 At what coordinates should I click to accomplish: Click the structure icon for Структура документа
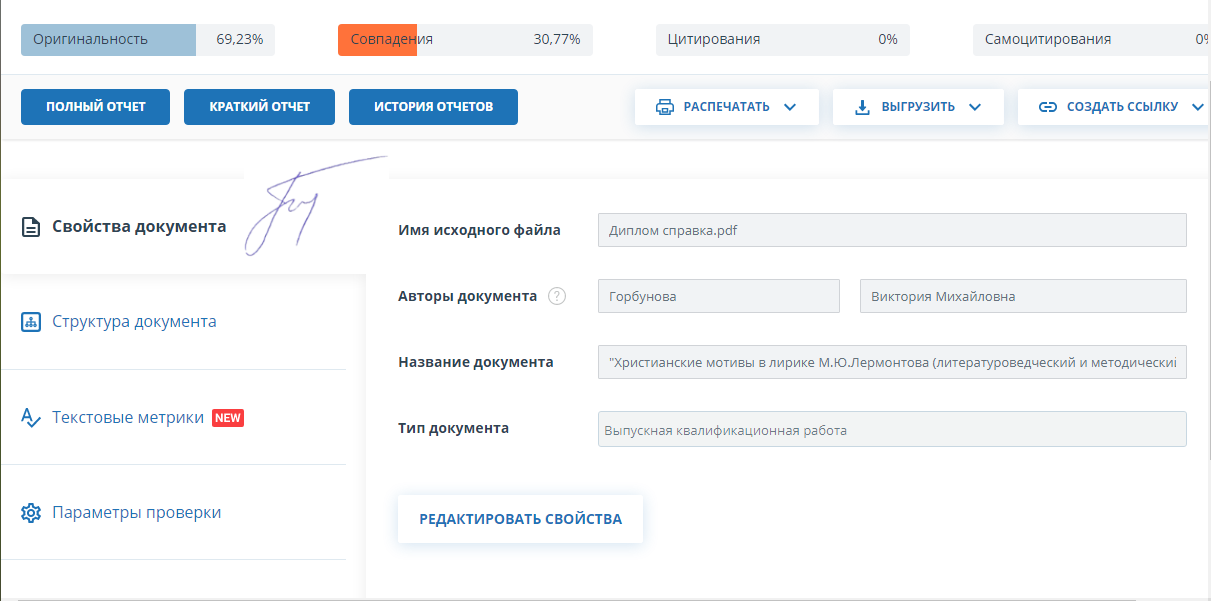click(31, 322)
